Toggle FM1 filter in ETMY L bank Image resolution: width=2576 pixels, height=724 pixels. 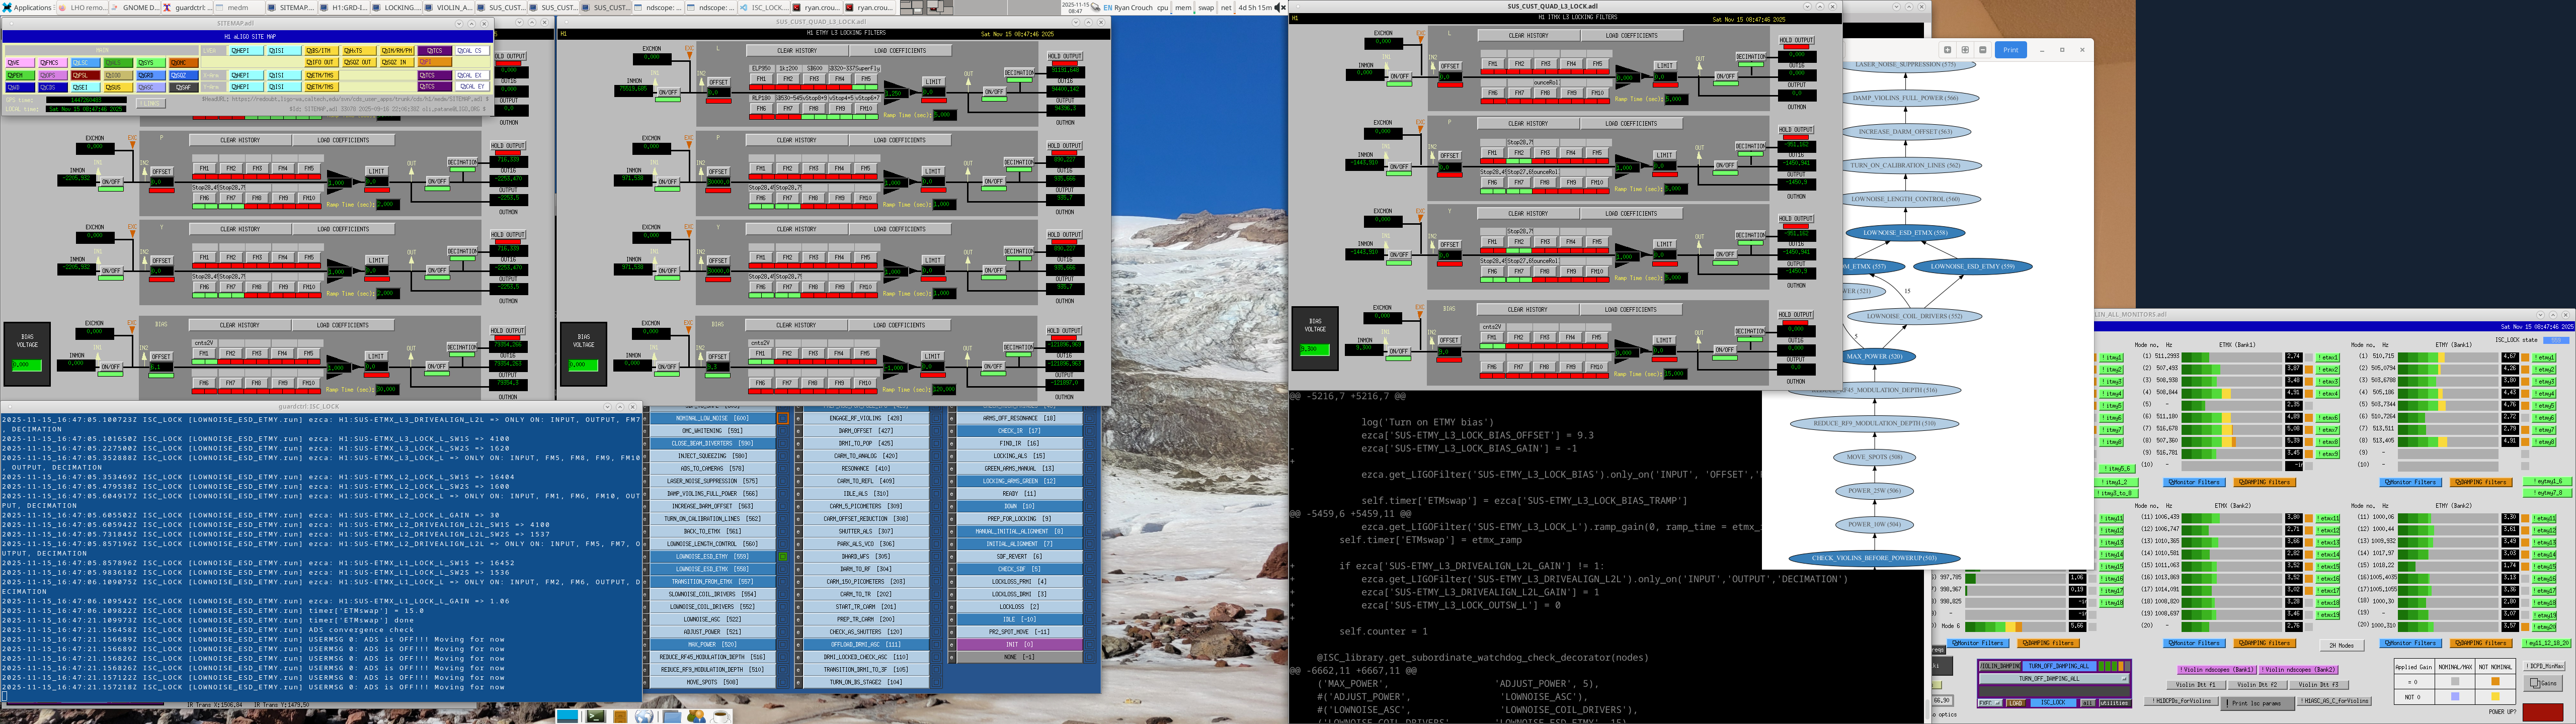(x=761, y=78)
